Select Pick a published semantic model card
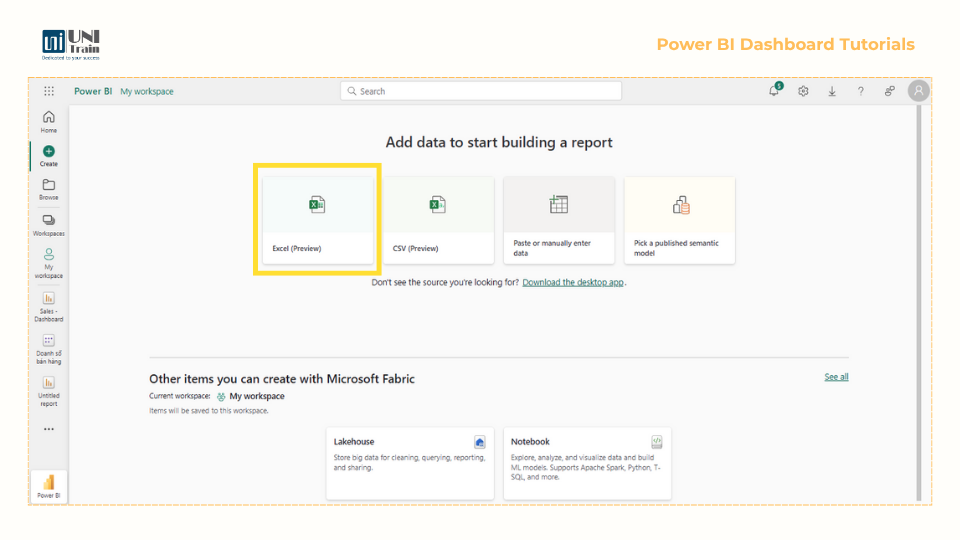The height and width of the screenshot is (540, 960). [680, 220]
